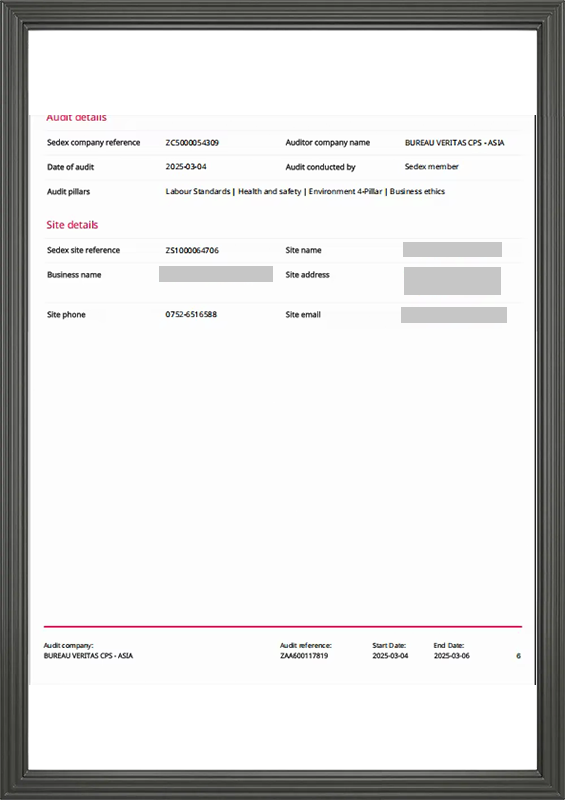Click the 'Audit company:' footer label
Screen dimensions: 565x800
click(68, 645)
